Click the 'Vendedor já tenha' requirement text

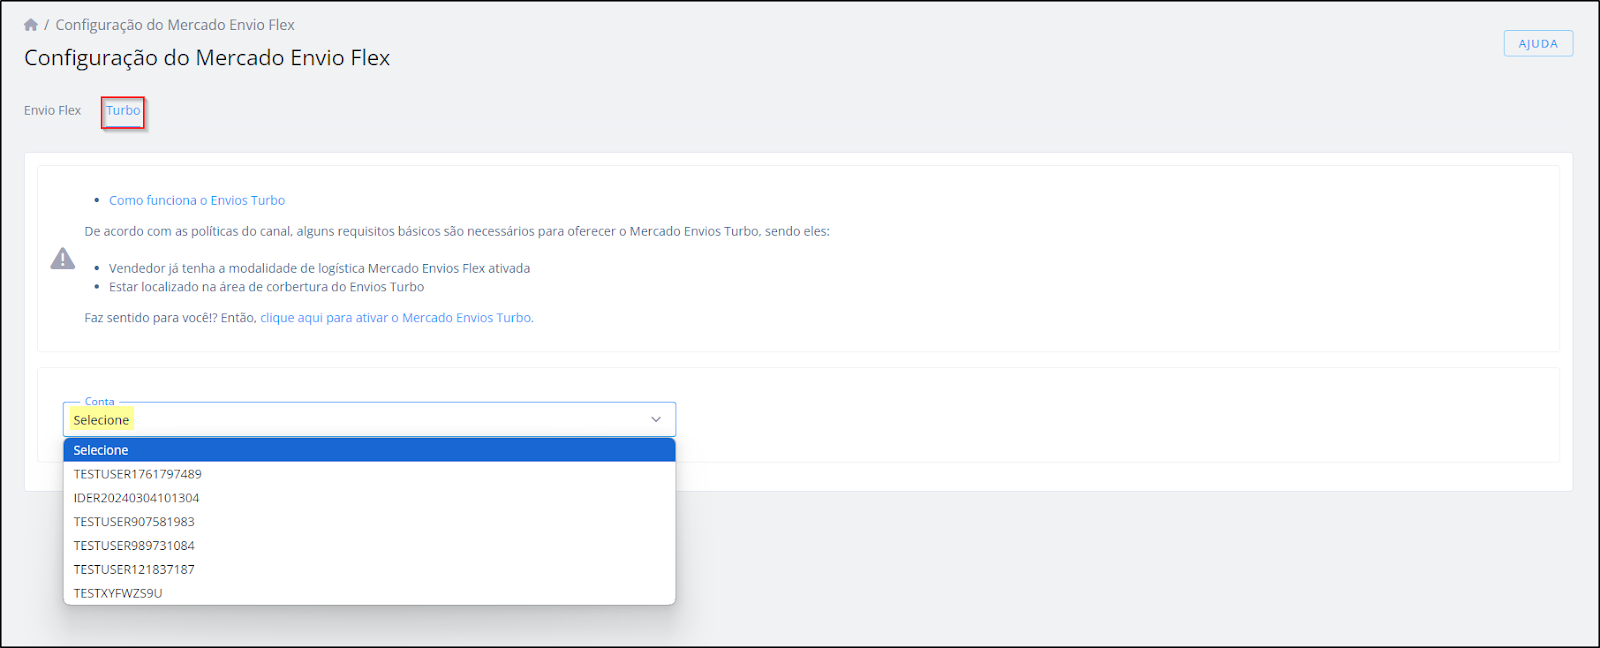coord(319,269)
